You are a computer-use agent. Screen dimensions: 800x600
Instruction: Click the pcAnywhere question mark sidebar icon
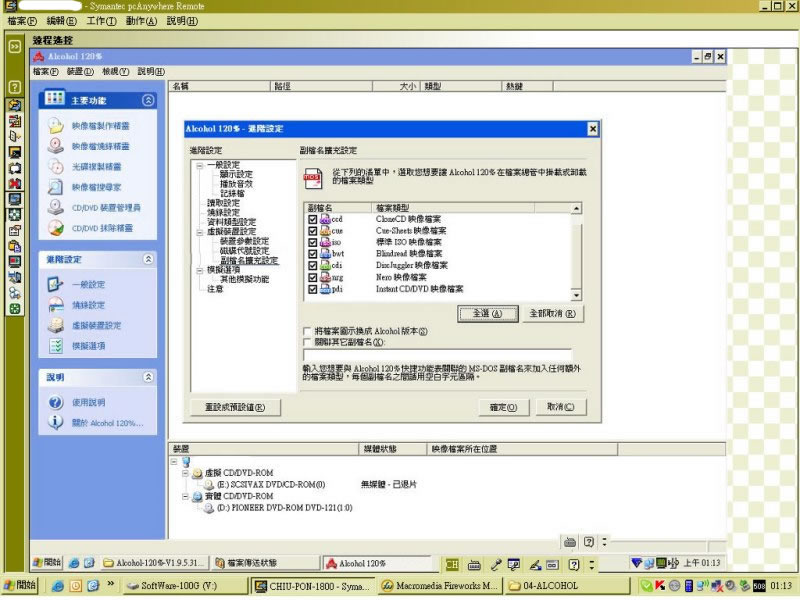tap(15, 87)
